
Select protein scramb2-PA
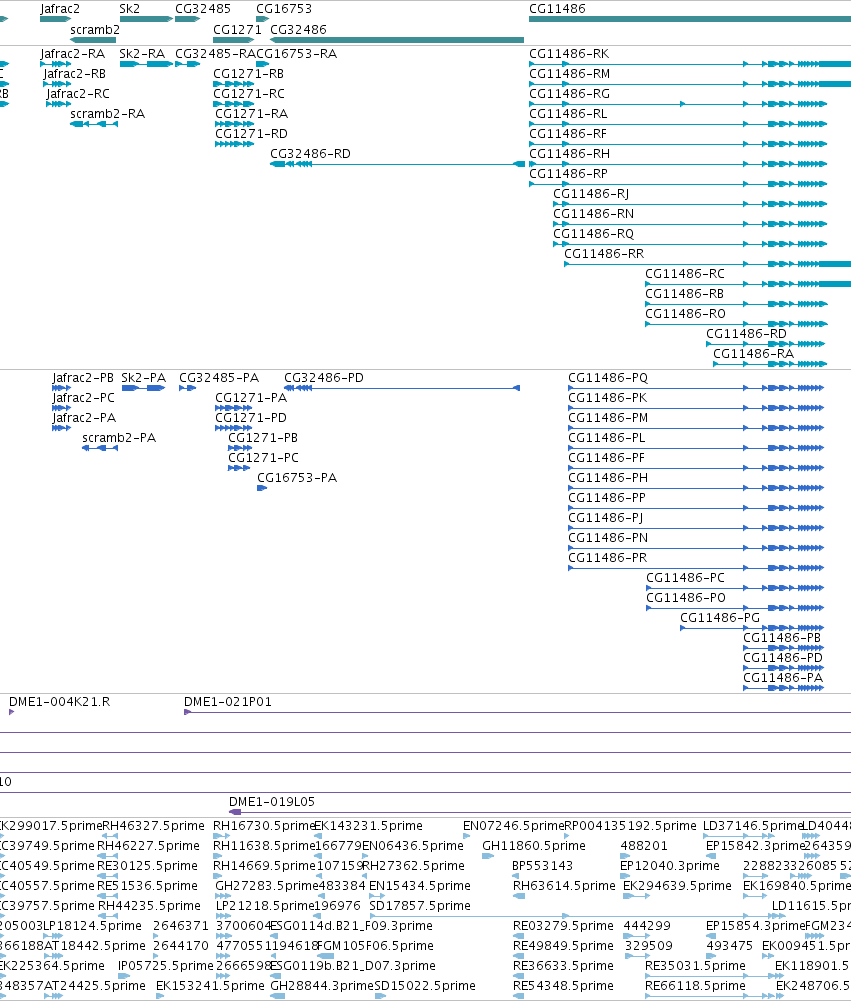pos(100,448)
